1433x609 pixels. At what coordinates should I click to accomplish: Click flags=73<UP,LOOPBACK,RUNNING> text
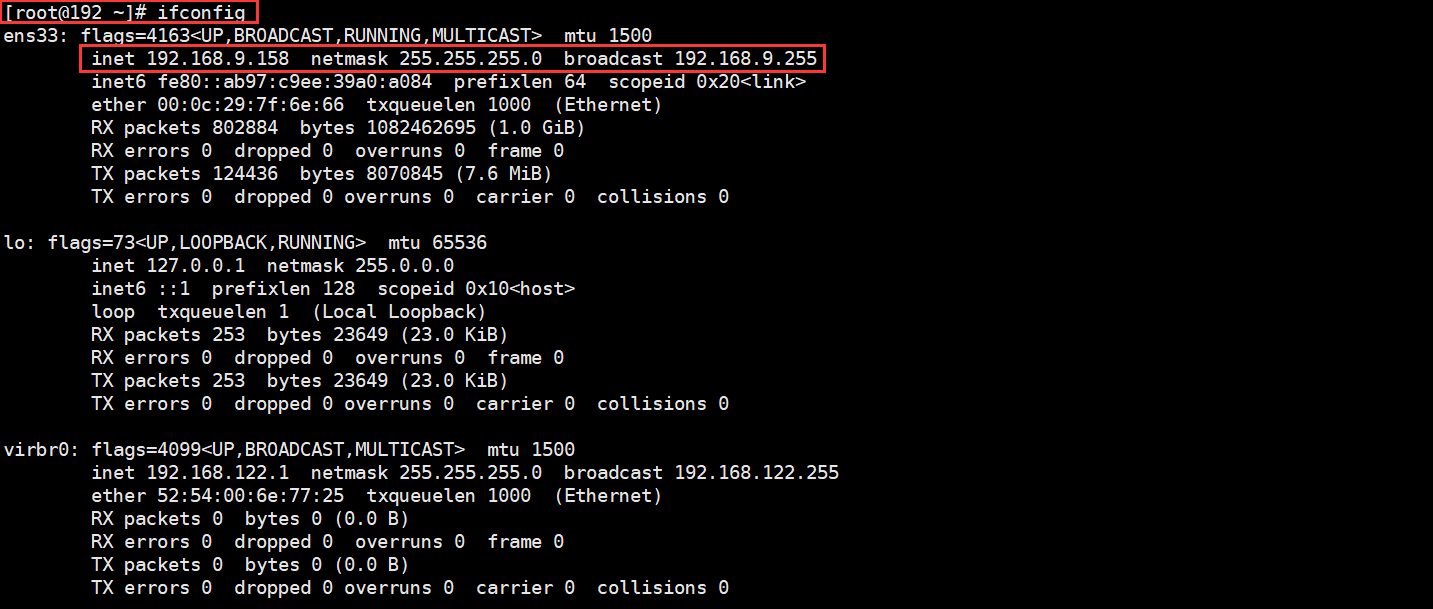point(207,243)
